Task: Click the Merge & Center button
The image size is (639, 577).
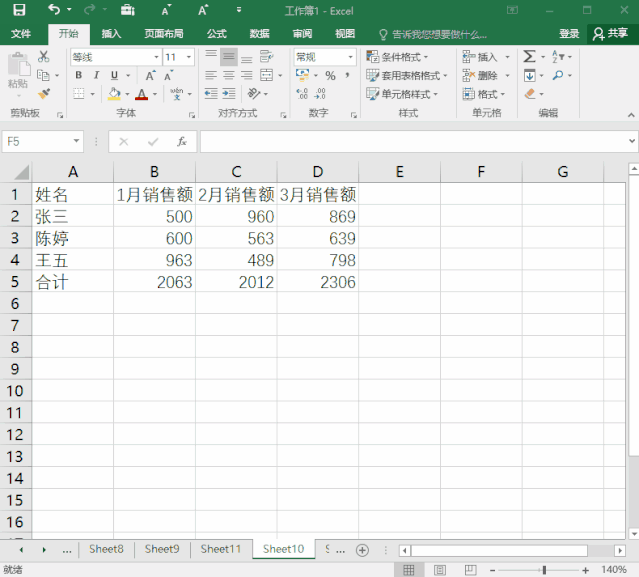Action: tap(267, 75)
